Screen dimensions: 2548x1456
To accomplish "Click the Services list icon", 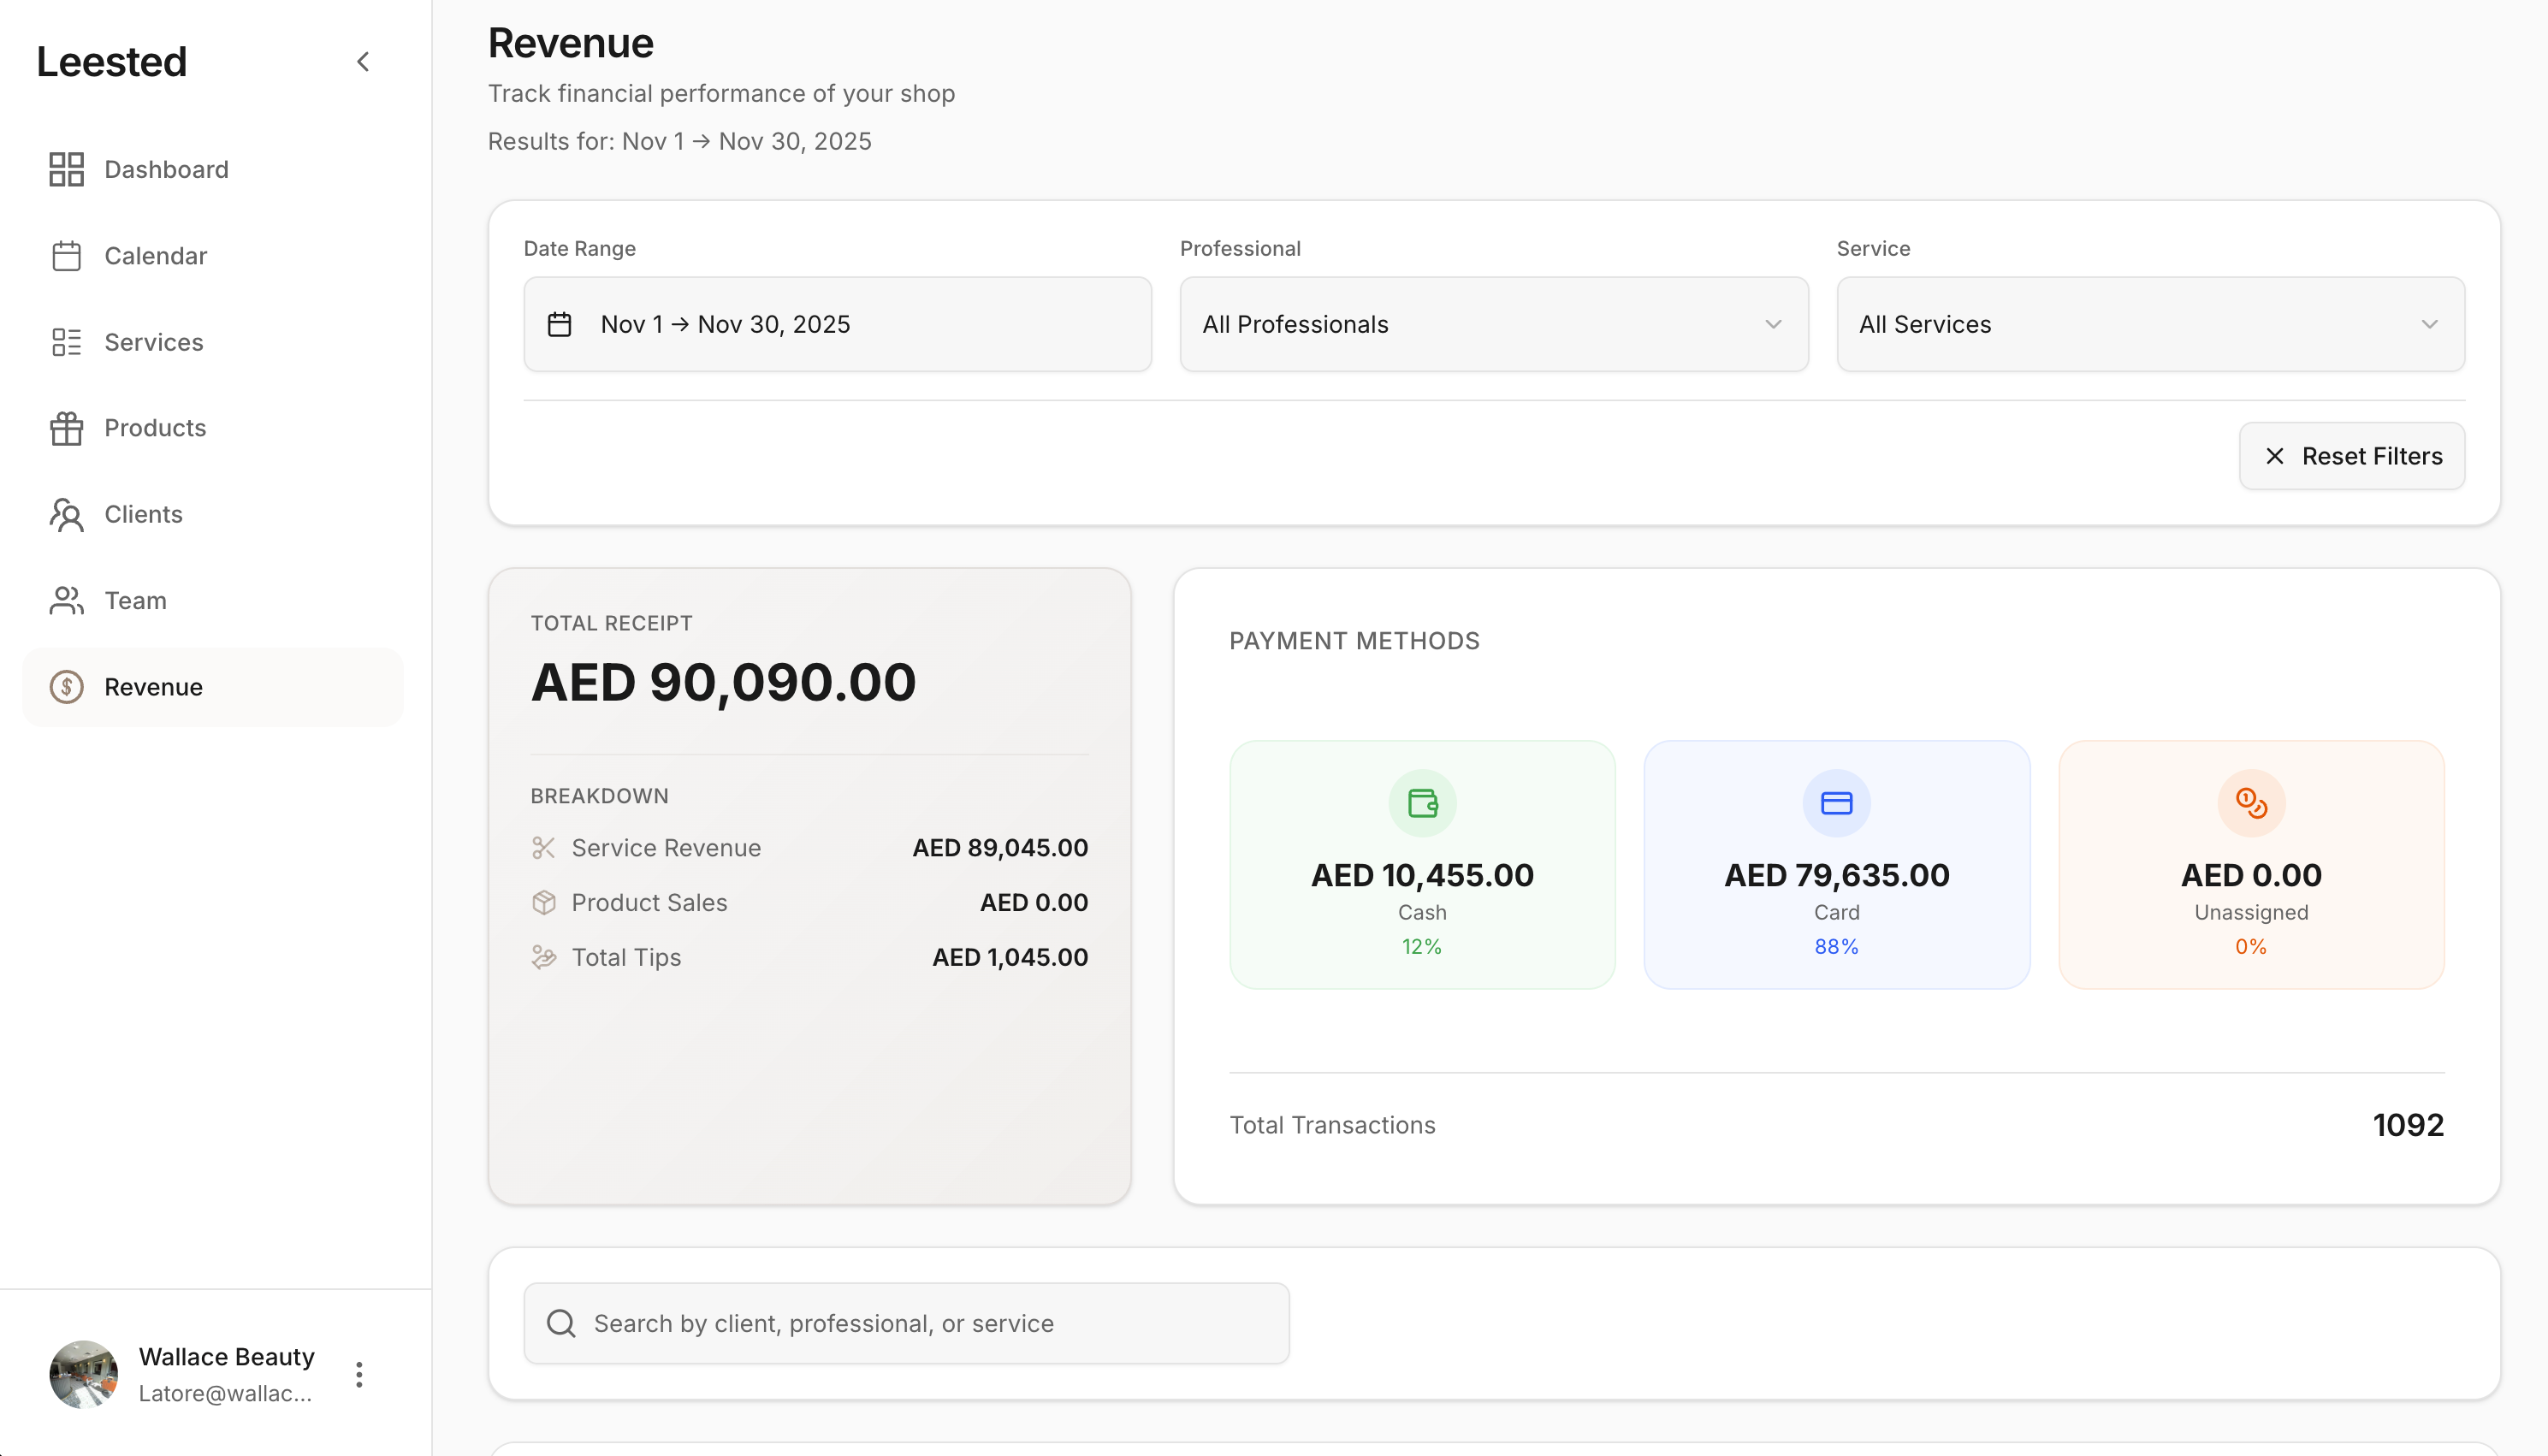I will [66, 342].
